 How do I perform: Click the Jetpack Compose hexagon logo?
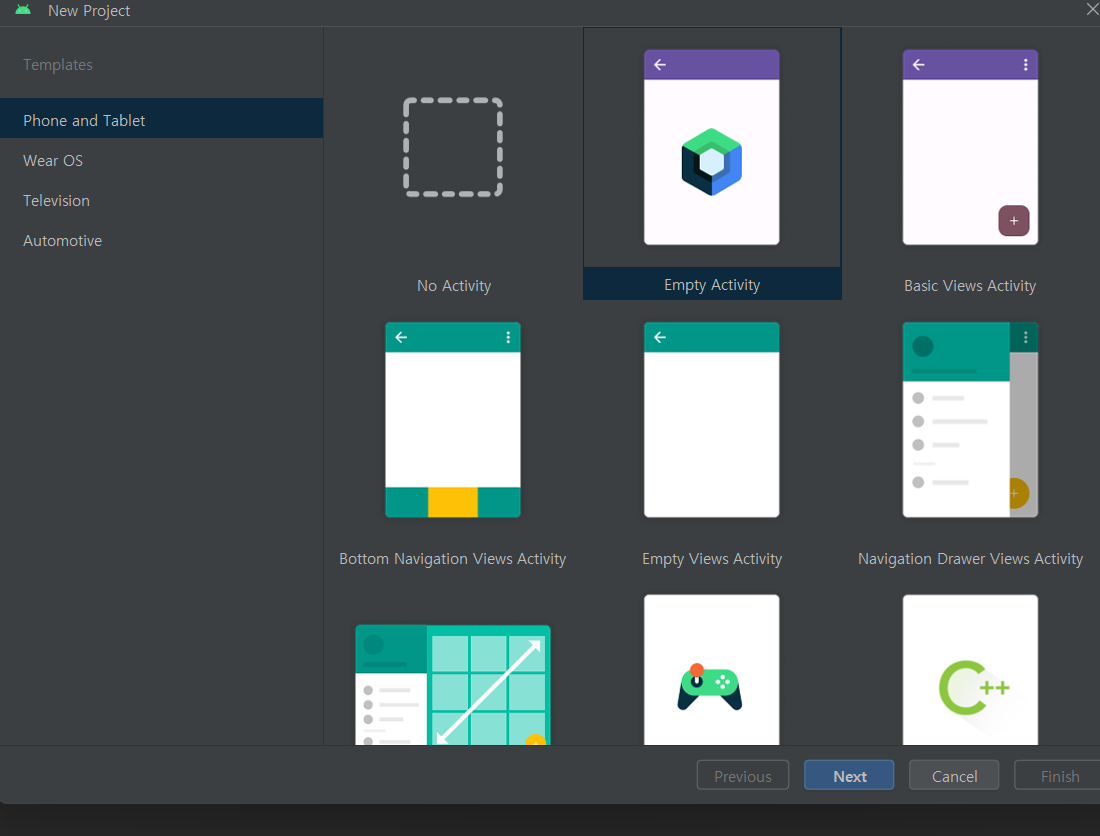[x=711, y=161]
